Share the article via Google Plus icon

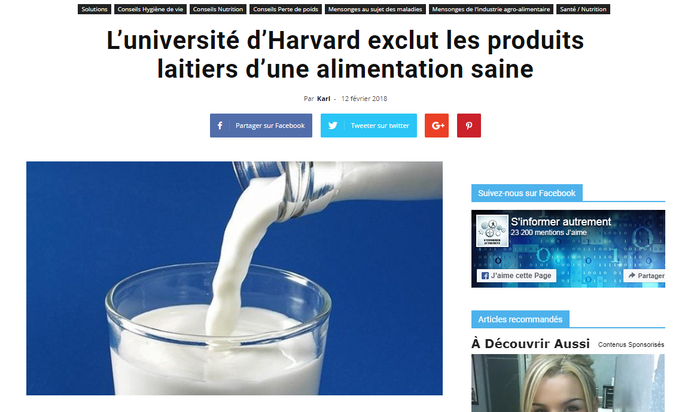pos(437,125)
